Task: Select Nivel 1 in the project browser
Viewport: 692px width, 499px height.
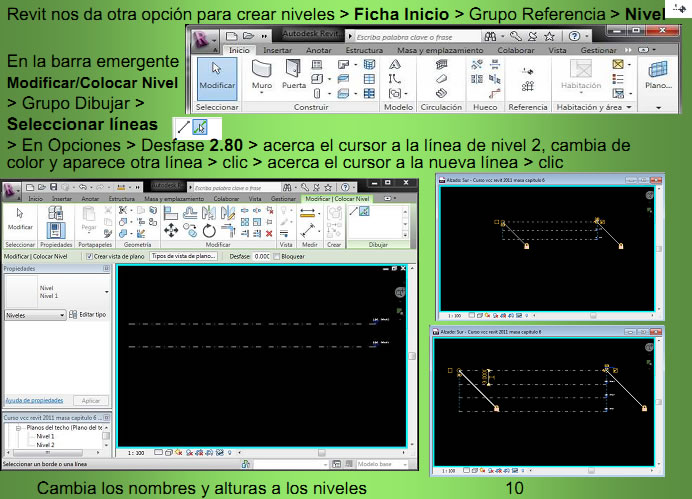Action: coord(46,437)
